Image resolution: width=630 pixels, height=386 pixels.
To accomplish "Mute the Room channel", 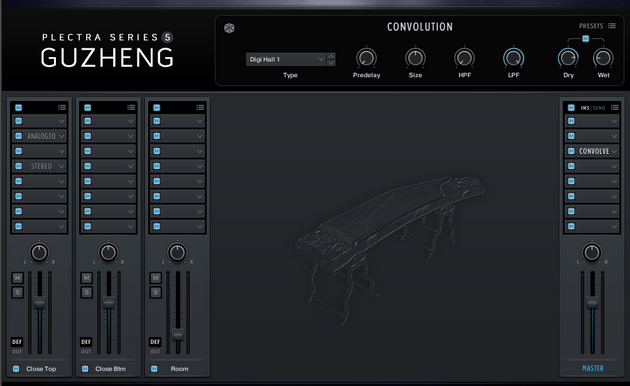I will coord(155,278).
